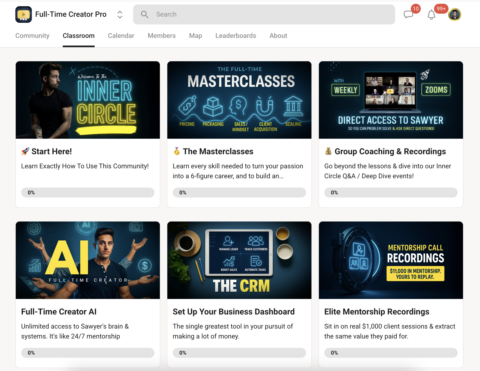The width and height of the screenshot is (480, 371).
Task: Click the Start Here! course title
Action: tap(52, 151)
